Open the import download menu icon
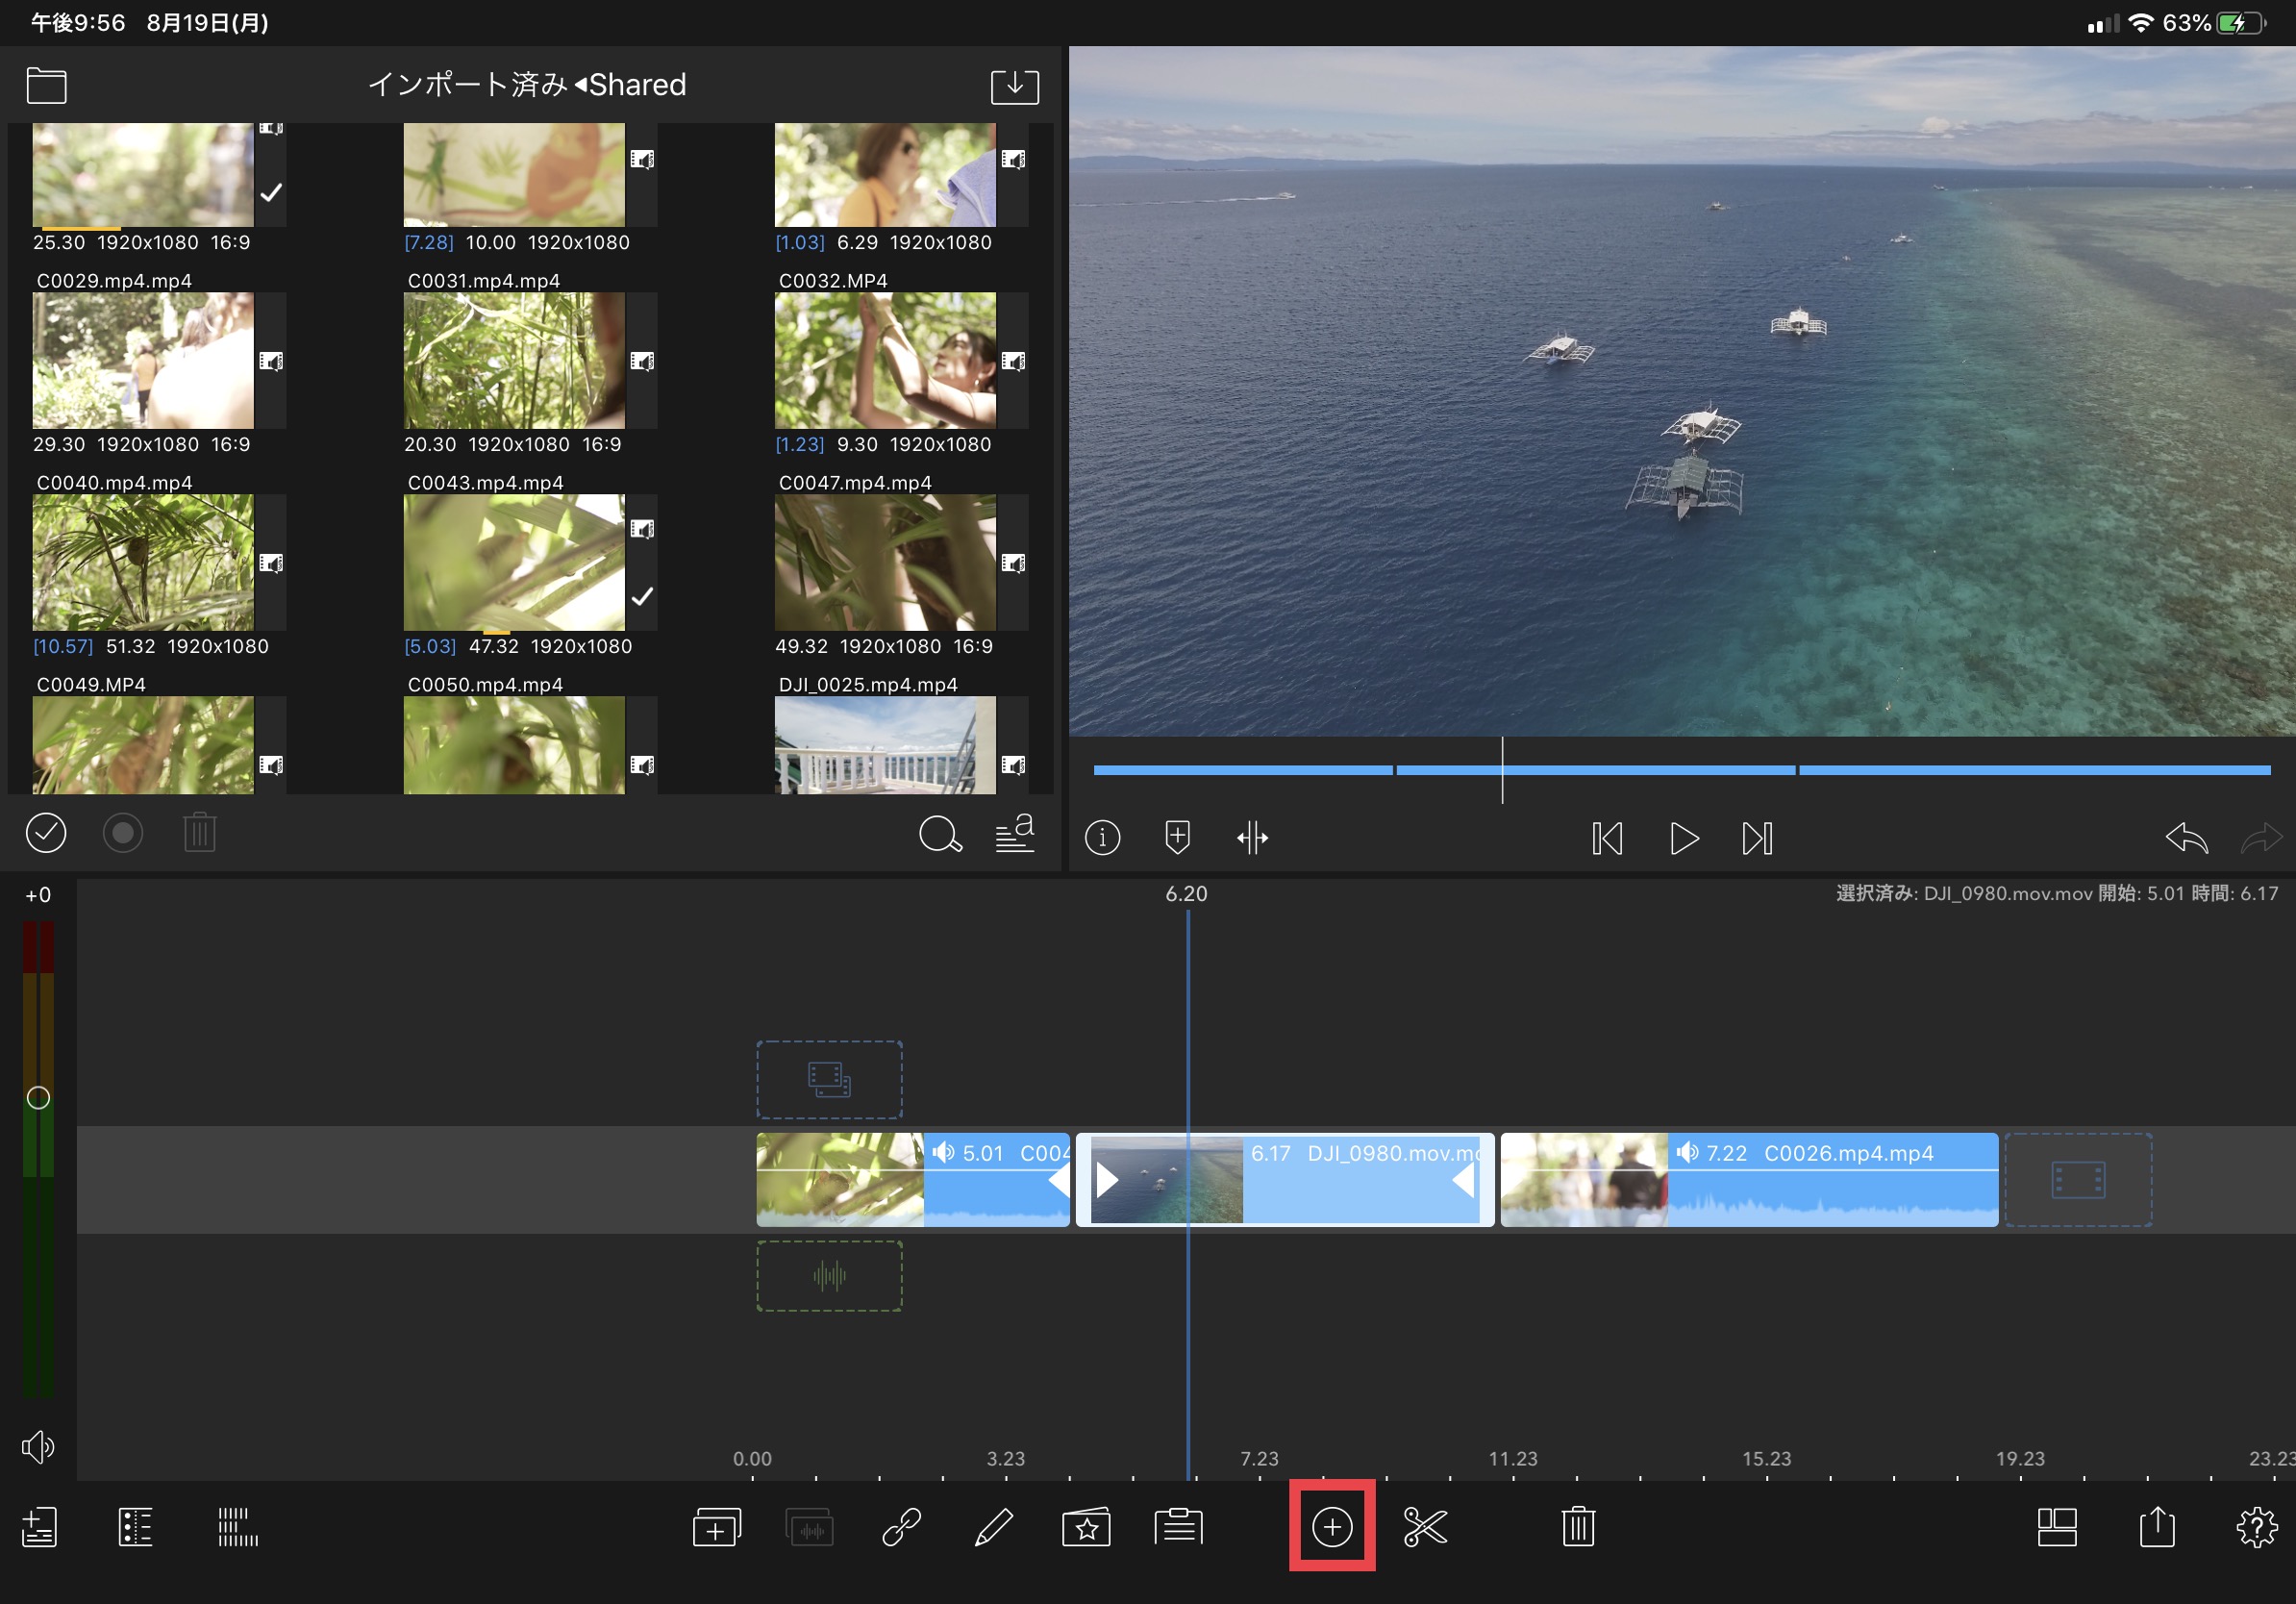Viewport: 2296px width, 1604px height. [1014, 86]
